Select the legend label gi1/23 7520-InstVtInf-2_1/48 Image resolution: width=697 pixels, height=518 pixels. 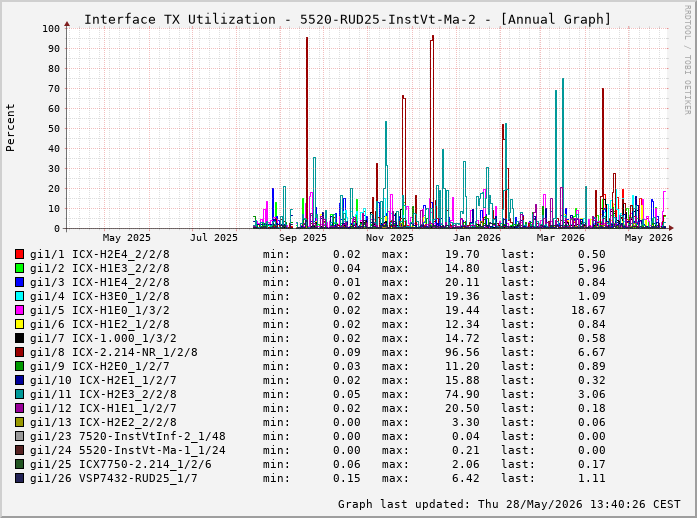pos(128,436)
